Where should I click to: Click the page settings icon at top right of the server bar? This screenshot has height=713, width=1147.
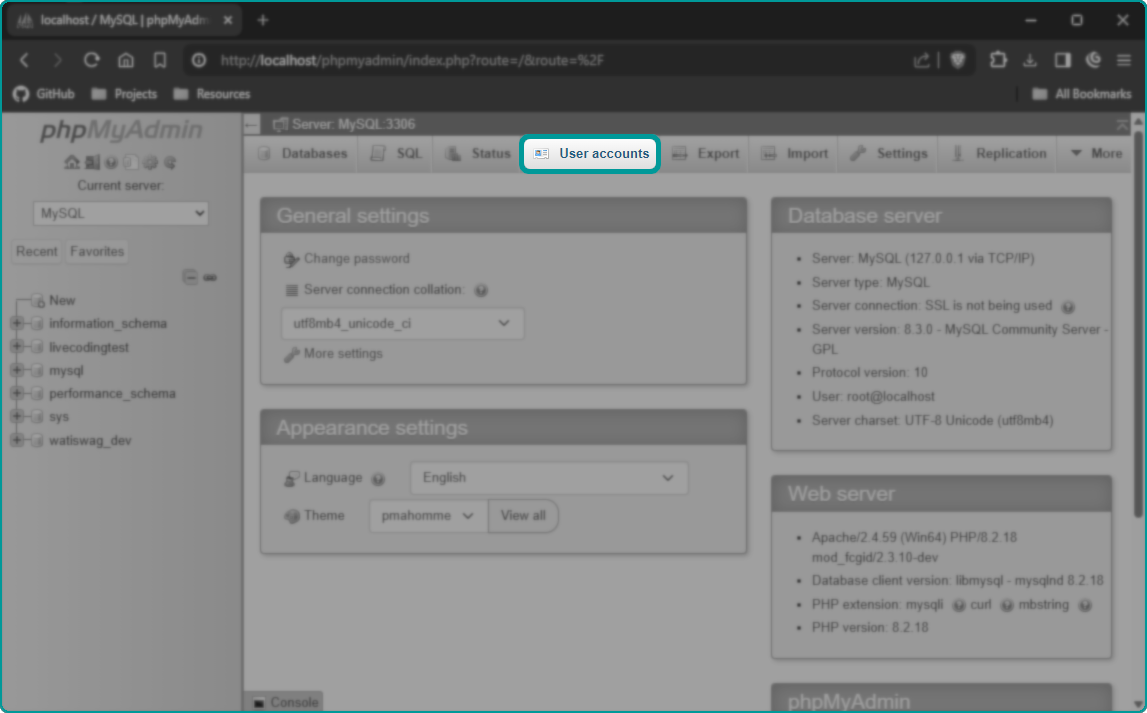[x=1121, y=125]
